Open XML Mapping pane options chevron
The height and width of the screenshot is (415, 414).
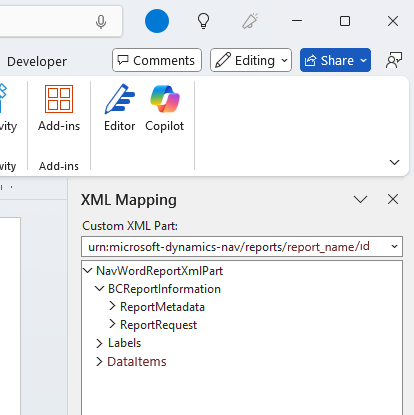(x=360, y=199)
